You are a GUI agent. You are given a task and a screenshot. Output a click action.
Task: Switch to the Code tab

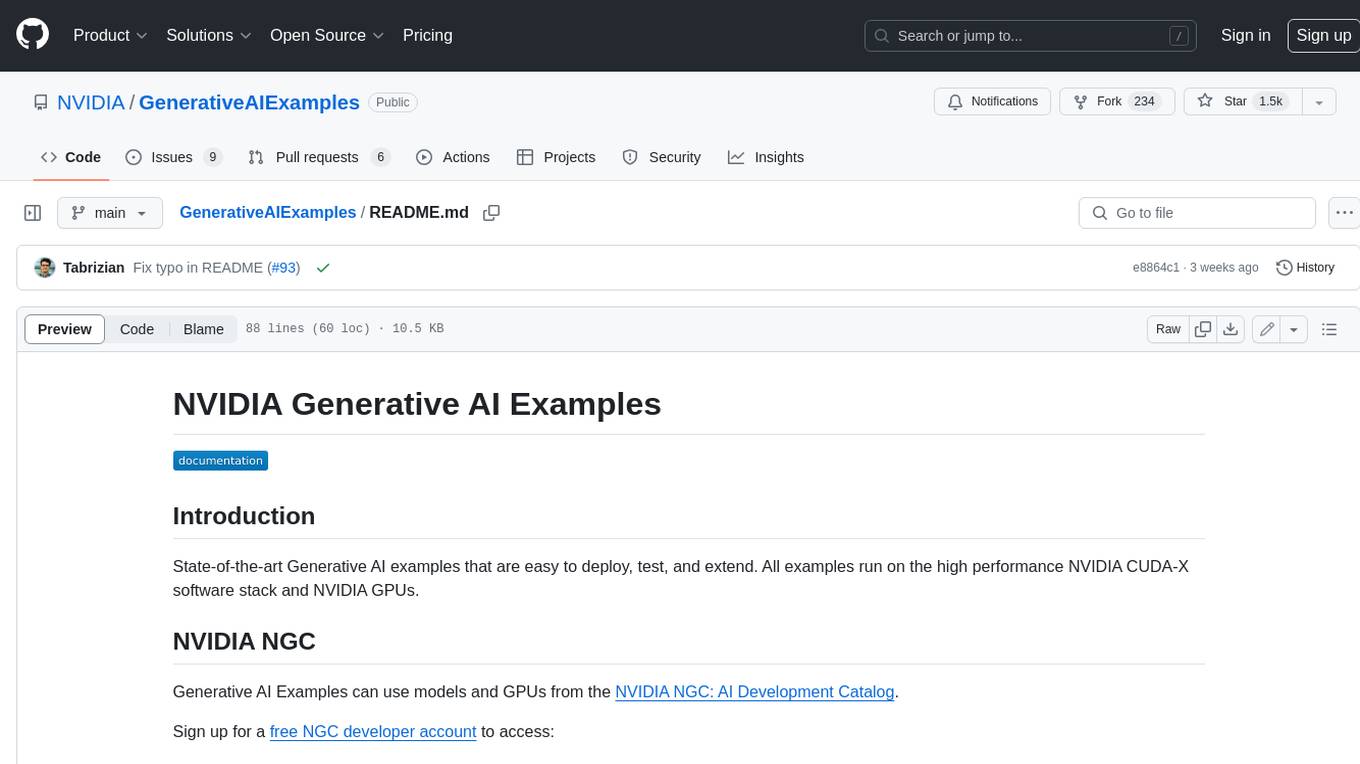point(71,157)
